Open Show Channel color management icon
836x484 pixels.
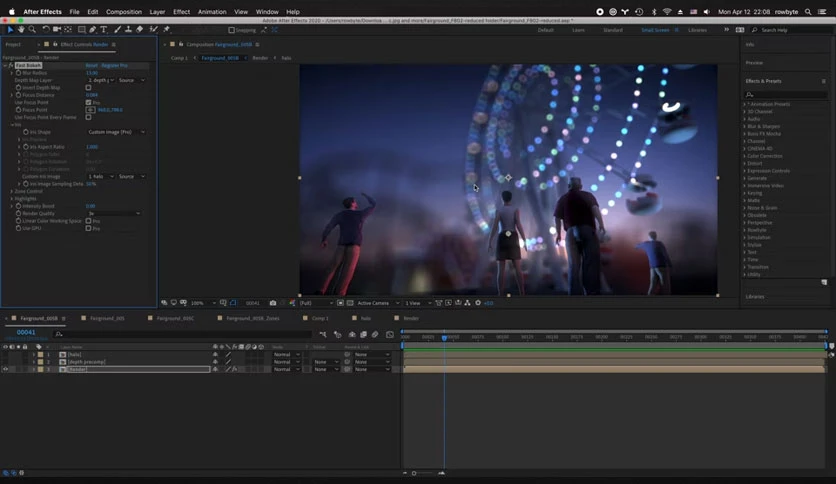292,303
